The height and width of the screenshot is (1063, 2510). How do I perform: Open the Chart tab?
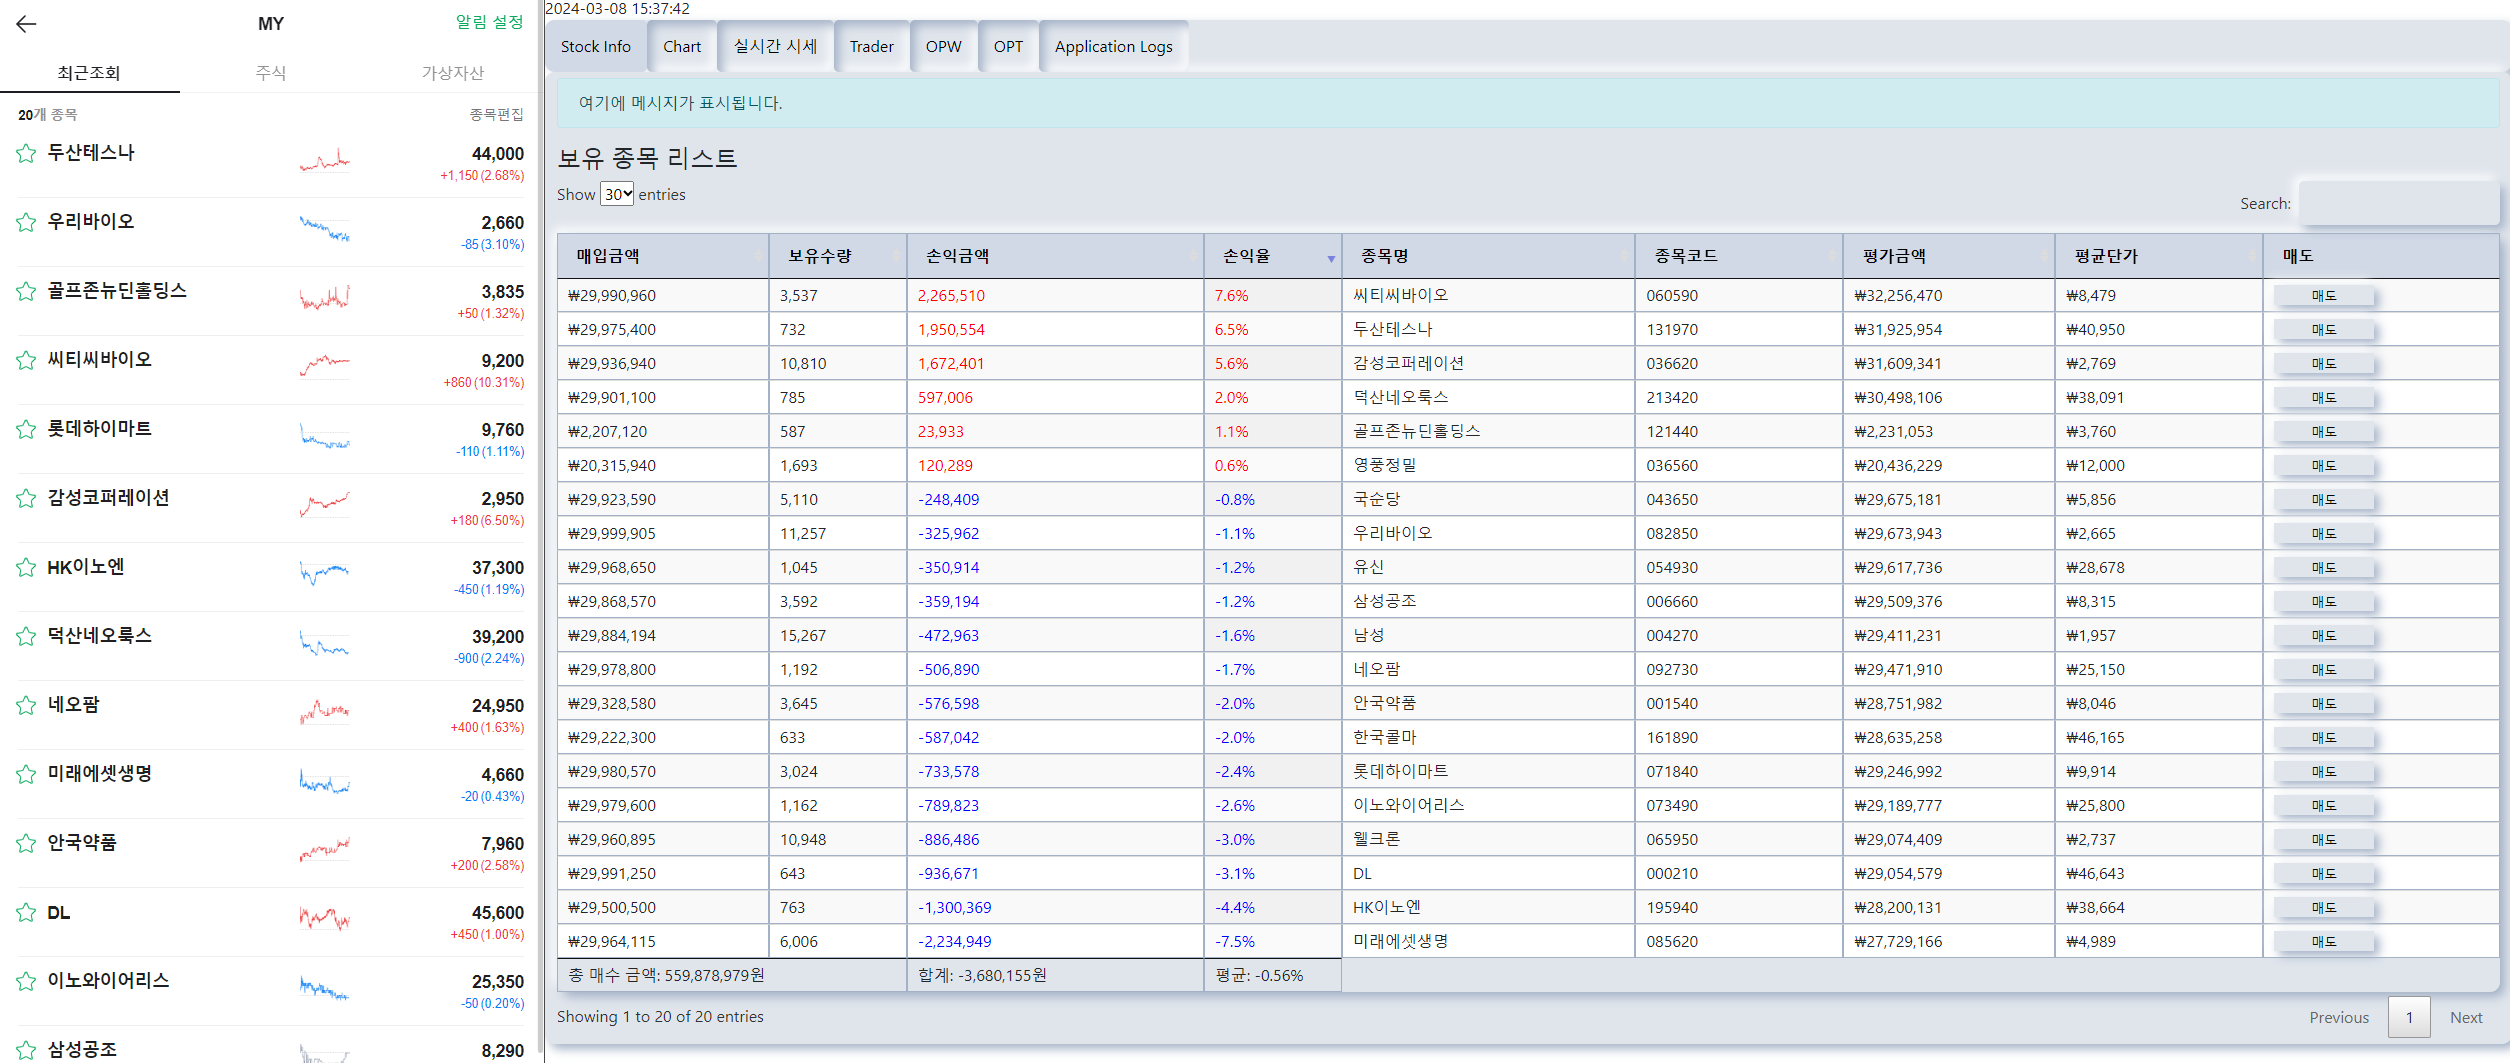coord(682,46)
